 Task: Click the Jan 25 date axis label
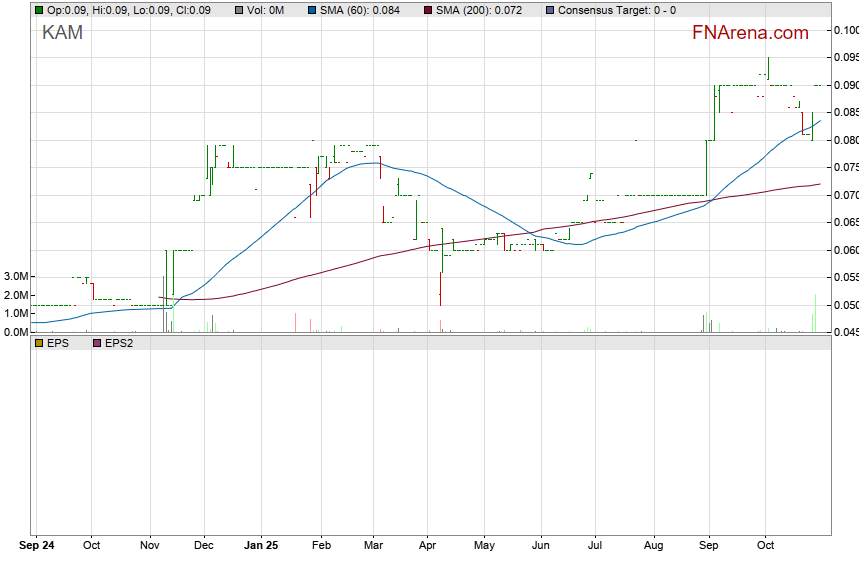[x=261, y=546]
